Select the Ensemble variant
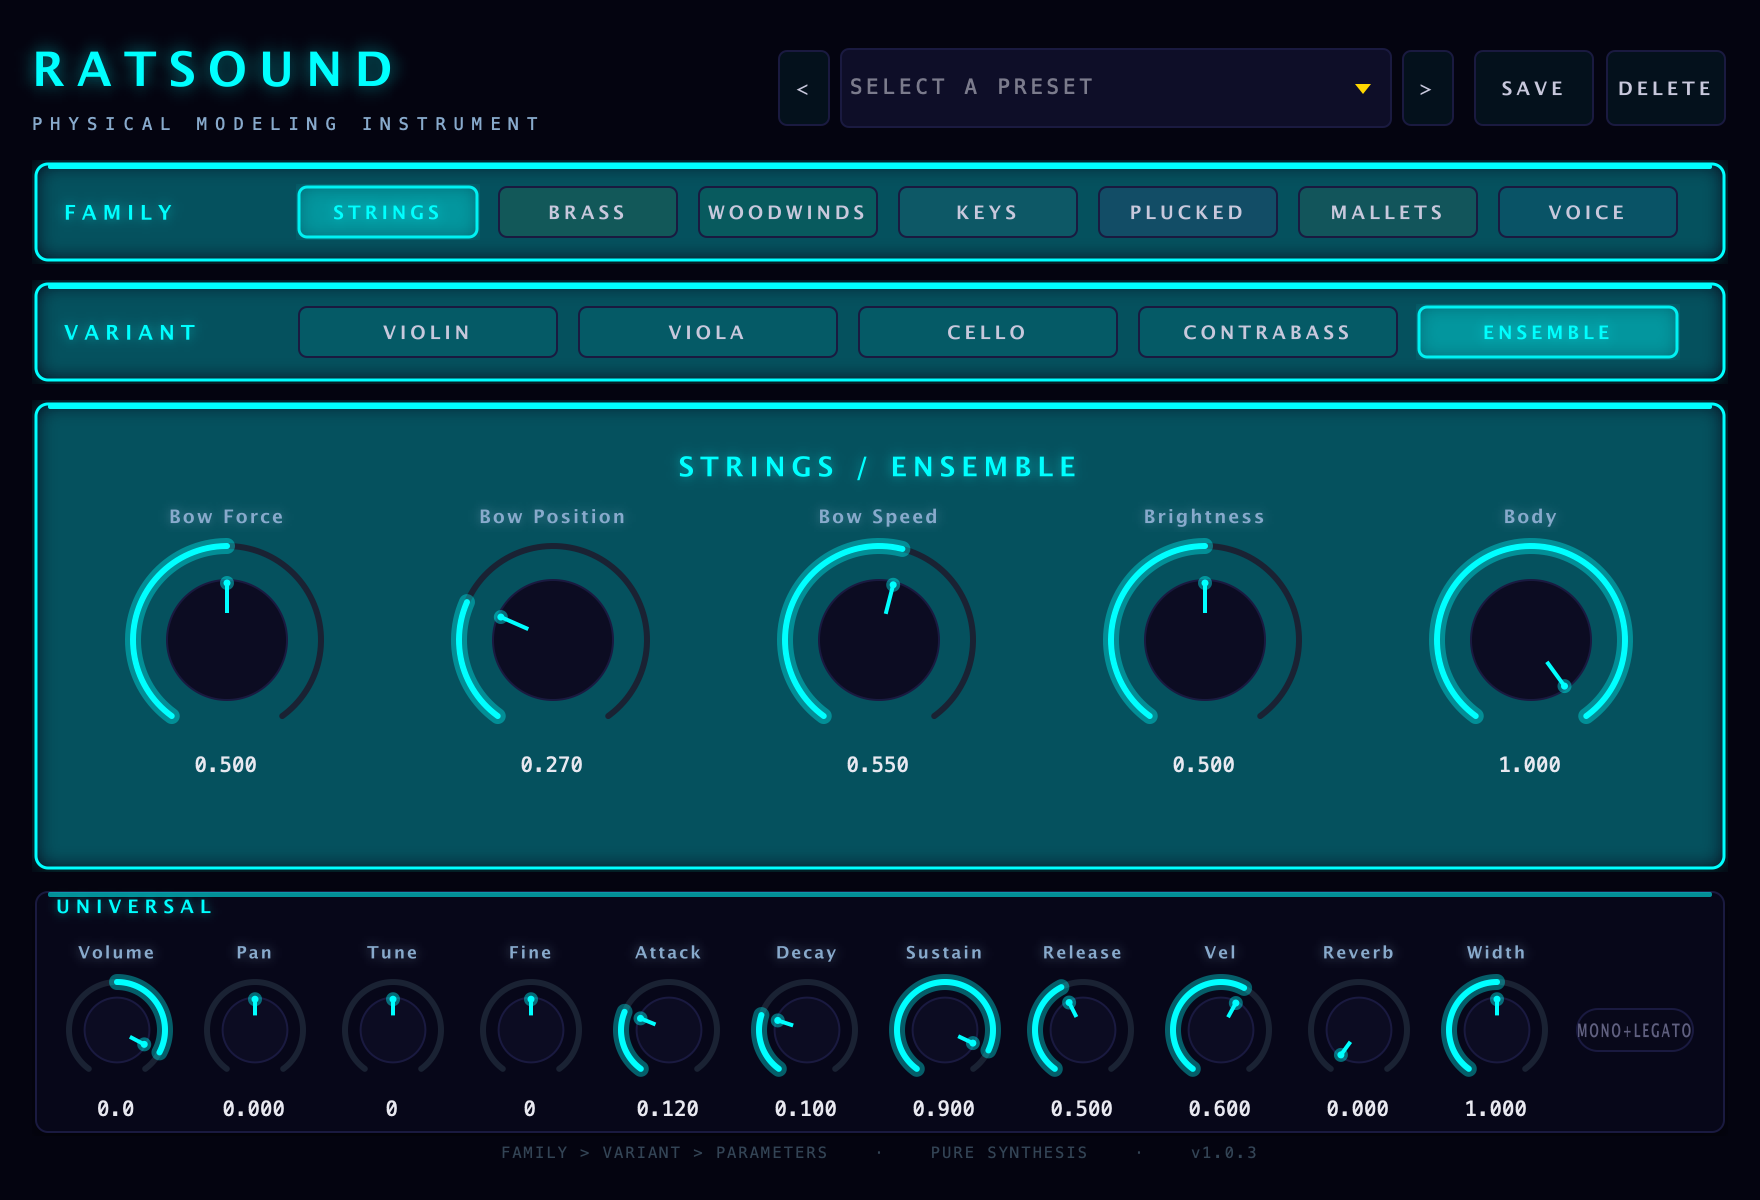 click(x=1548, y=332)
